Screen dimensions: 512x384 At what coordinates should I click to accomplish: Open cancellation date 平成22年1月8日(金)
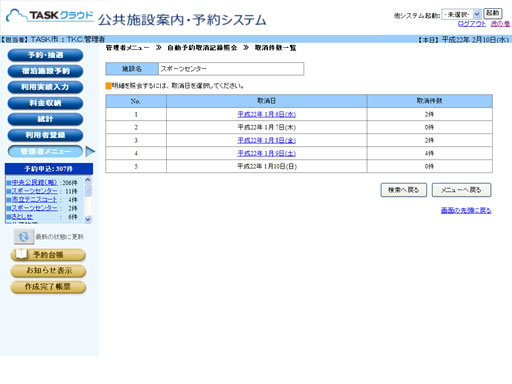click(266, 140)
